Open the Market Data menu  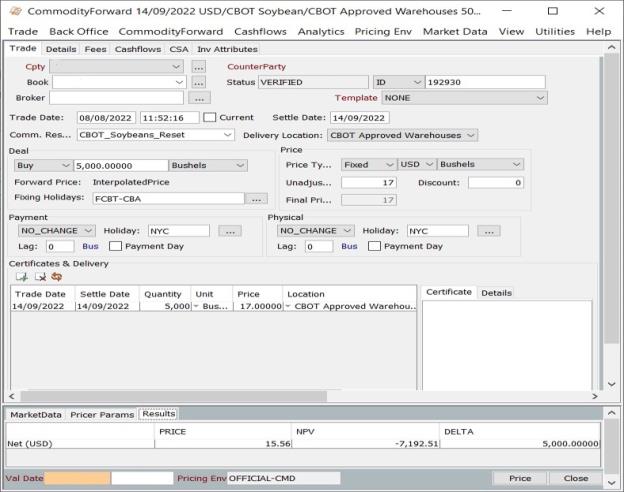455,31
